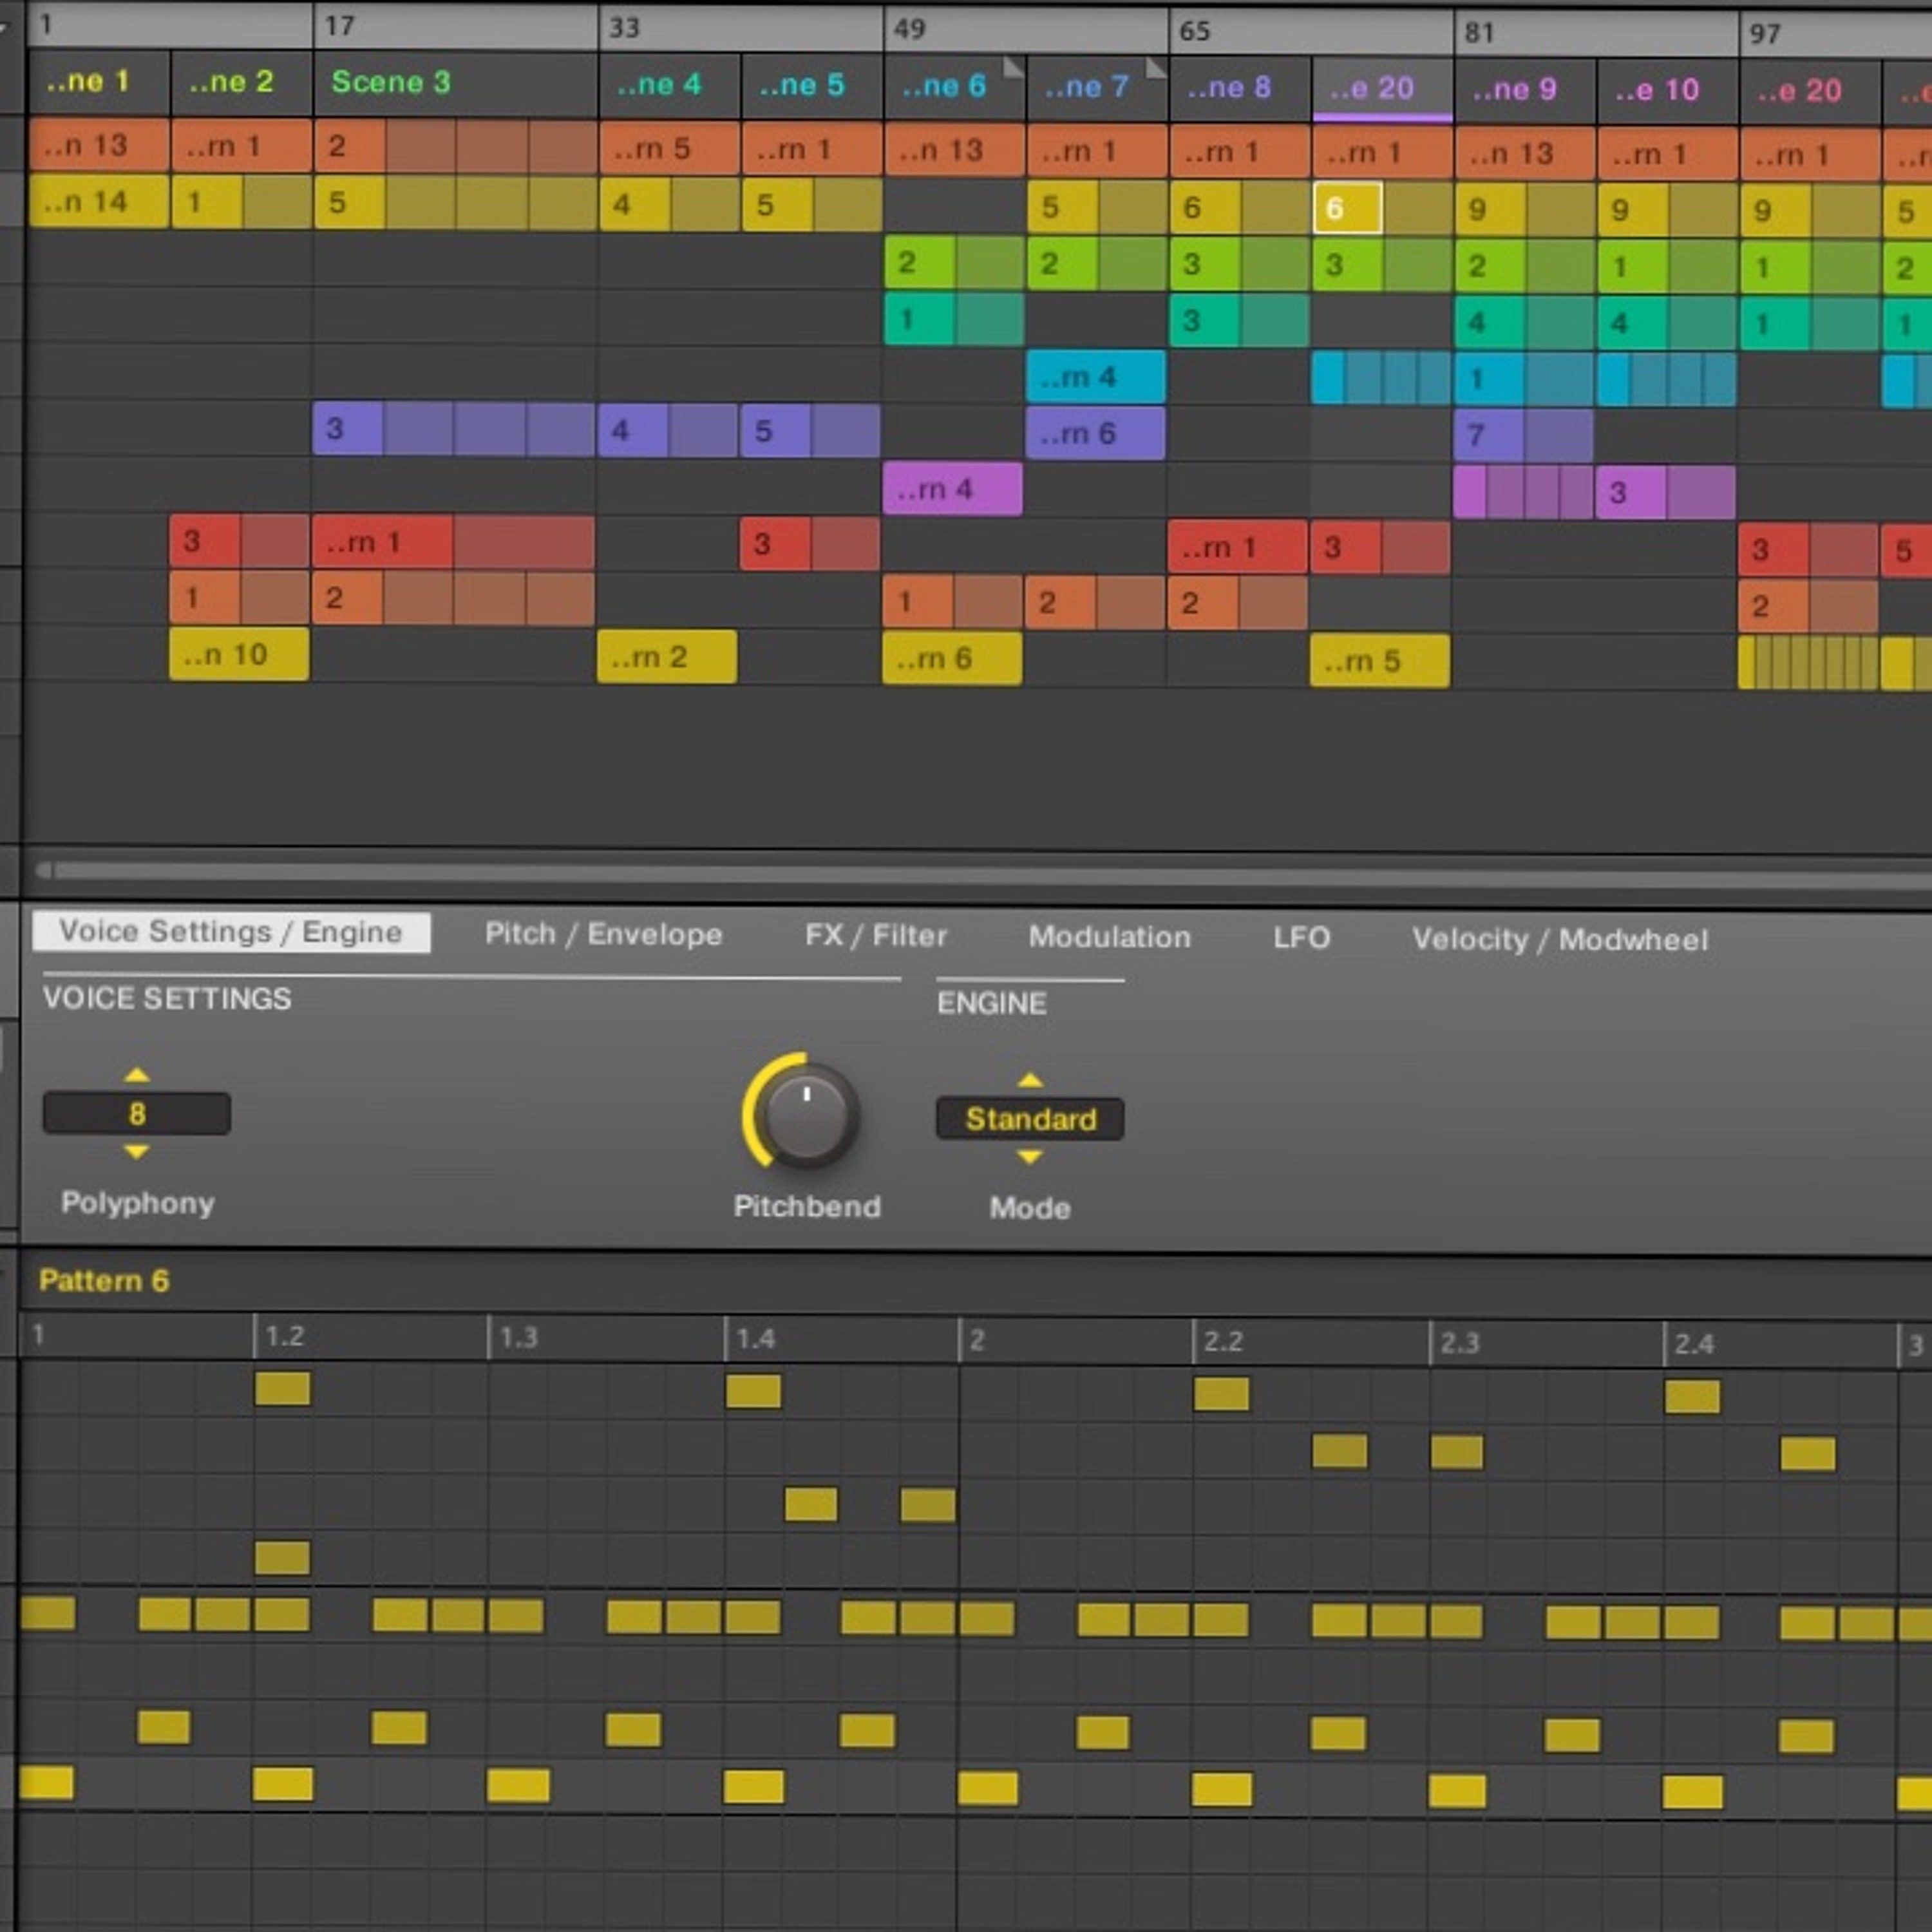Screen dimensions: 1932x1932
Task: Select the '..ne 9' scene header
Action: coord(1525,90)
